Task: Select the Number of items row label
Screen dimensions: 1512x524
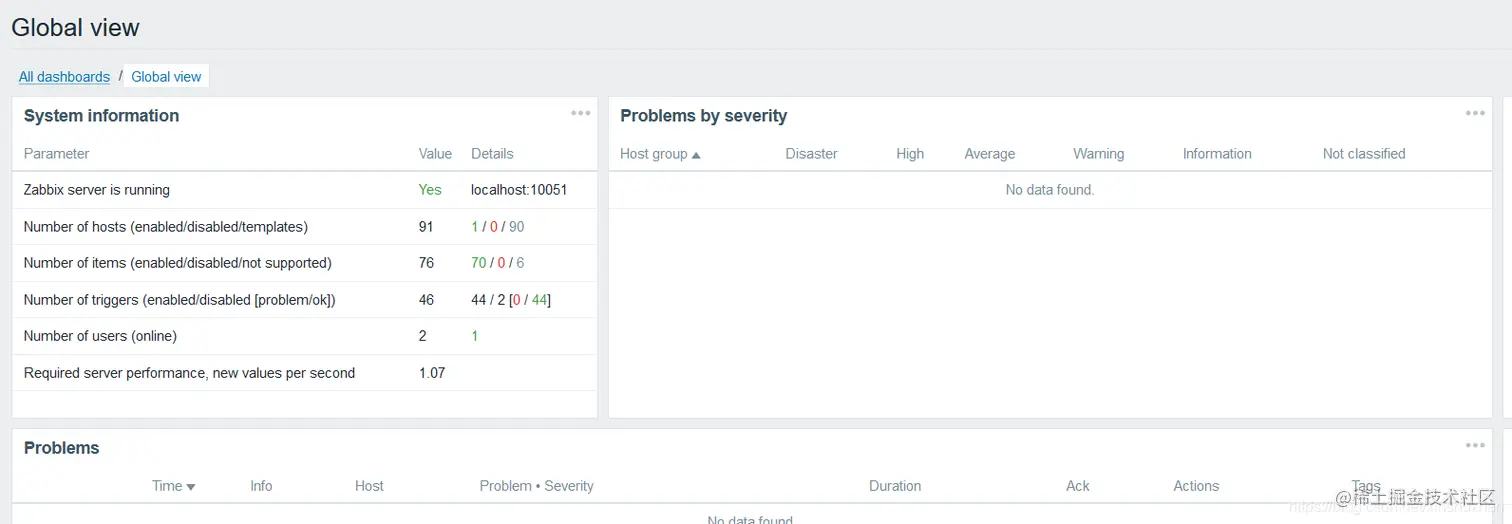Action: coord(178,263)
